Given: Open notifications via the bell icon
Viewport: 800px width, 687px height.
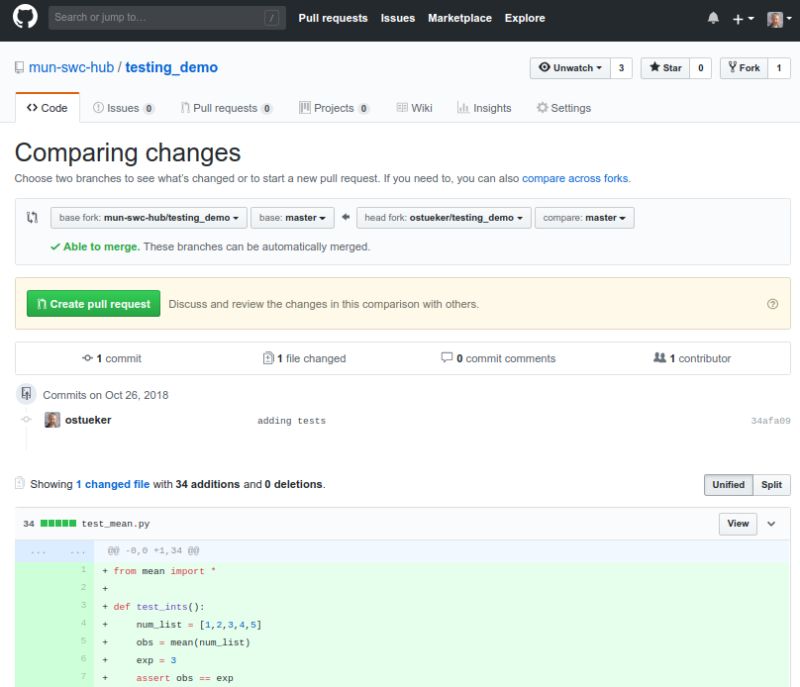Looking at the screenshot, I should pos(712,17).
